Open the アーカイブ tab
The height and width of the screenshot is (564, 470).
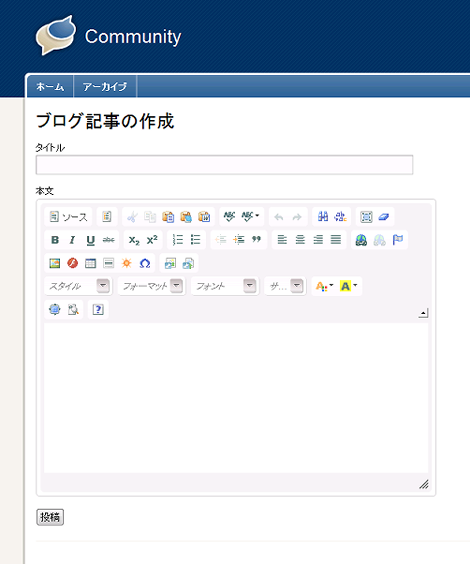[105, 87]
